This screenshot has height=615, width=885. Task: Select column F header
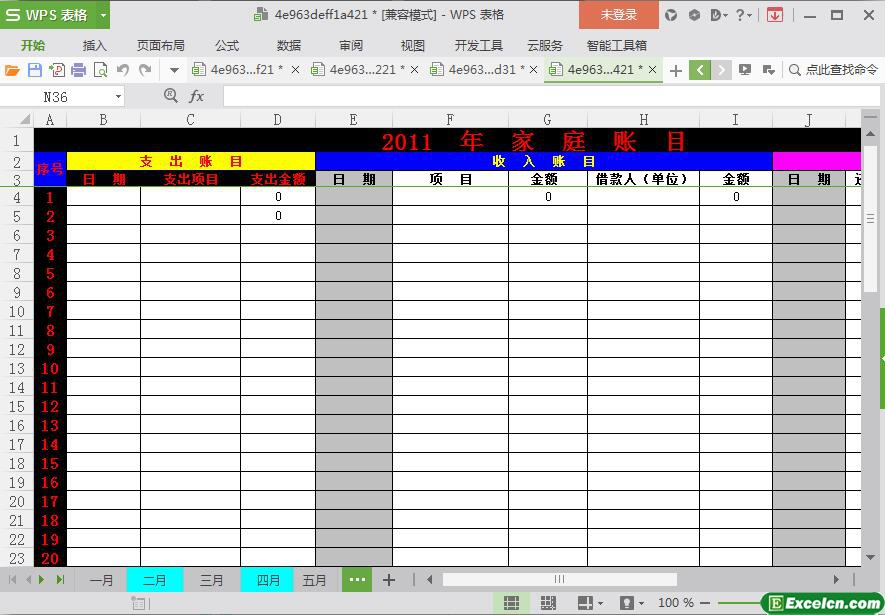450,119
